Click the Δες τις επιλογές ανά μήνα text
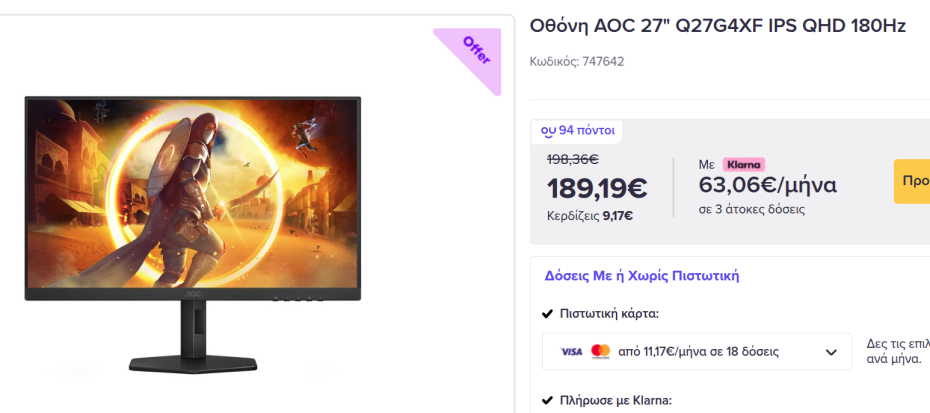 [x=896, y=351]
